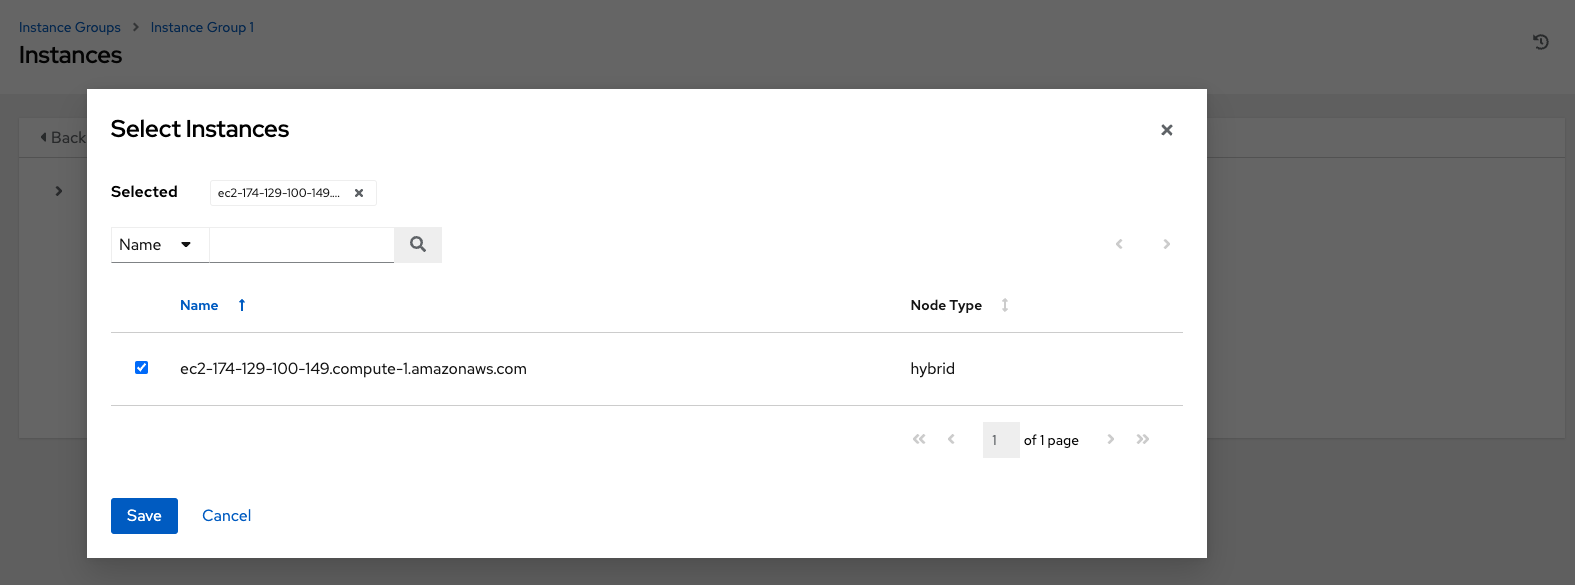Open the Name search attribute dropdown
The image size is (1575, 585).
coord(159,244)
